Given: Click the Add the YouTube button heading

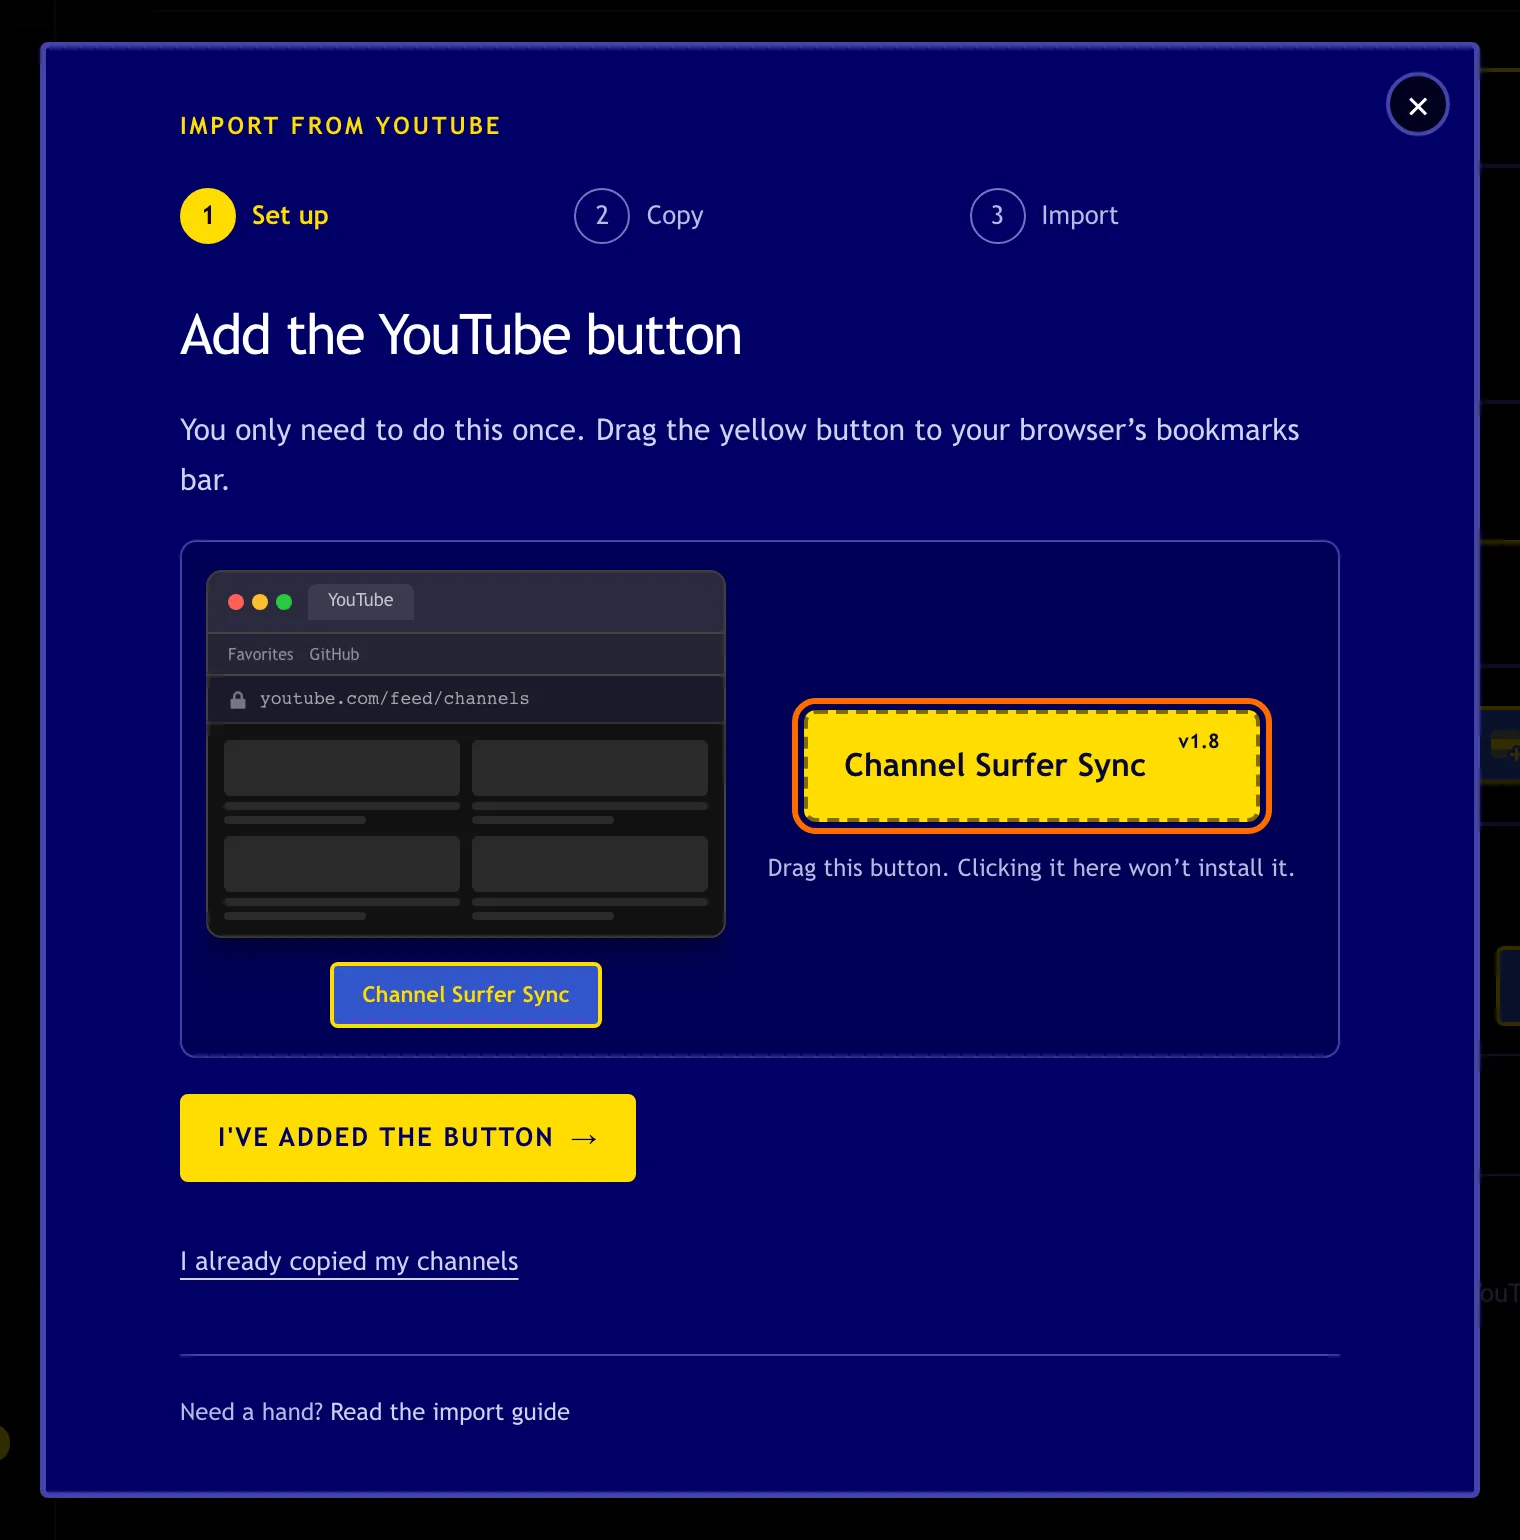Looking at the screenshot, I should pyautogui.click(x=461, y=335).
